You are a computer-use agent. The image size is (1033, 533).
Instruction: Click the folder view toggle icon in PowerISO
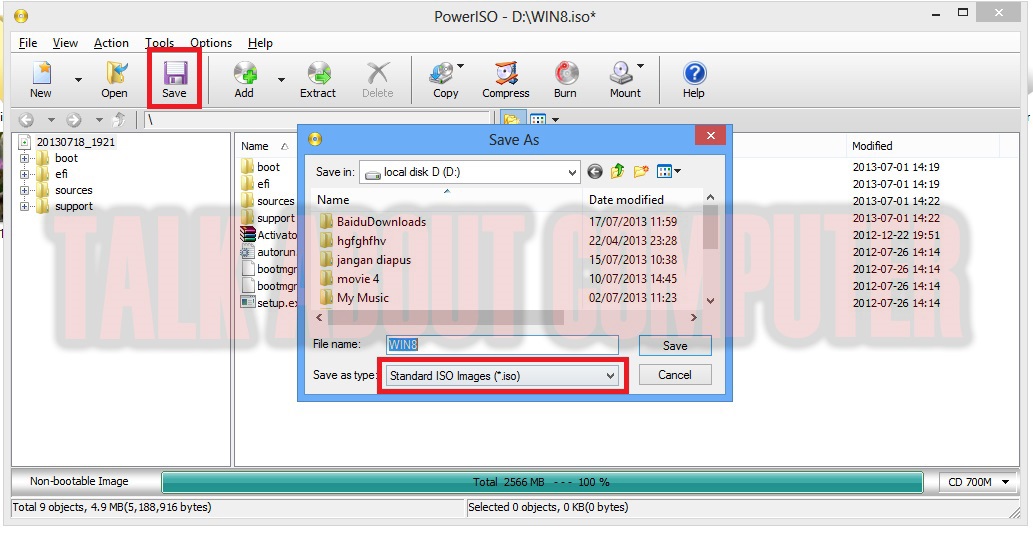511,120
